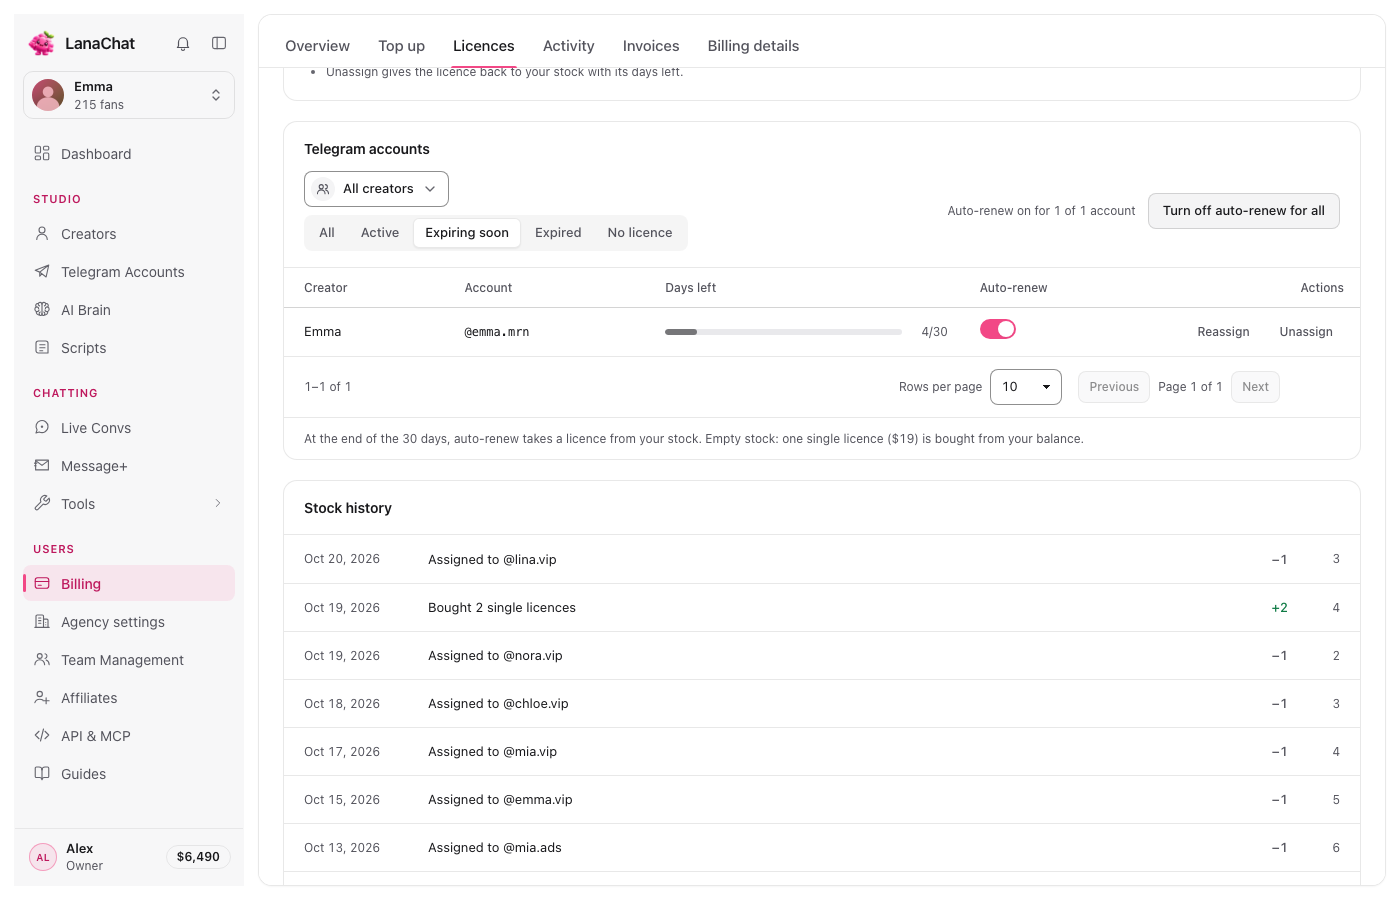Viewport: 1400px width, 900px height.
Task: Click the Message+ envelope icon
Action: click(42, 465)
